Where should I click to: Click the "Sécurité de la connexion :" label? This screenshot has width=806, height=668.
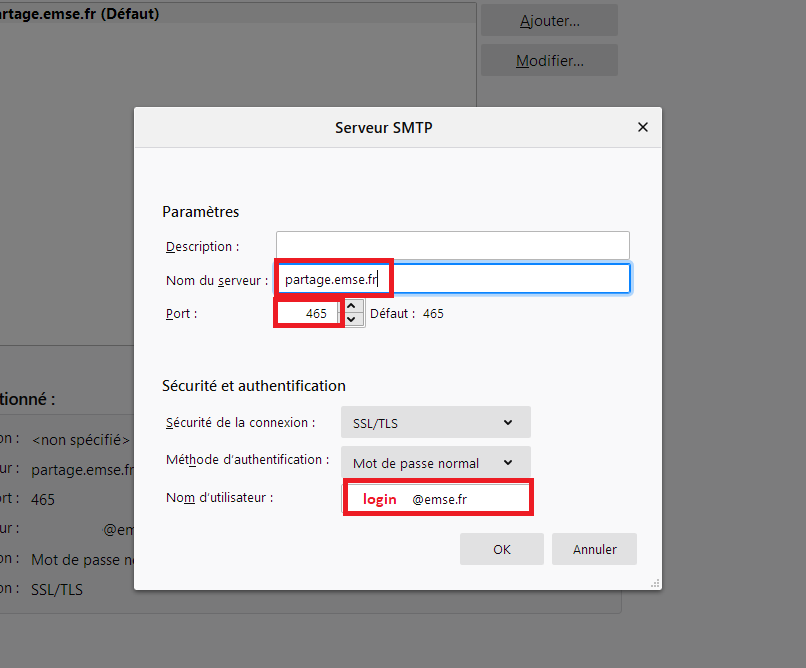pos(240,422)
